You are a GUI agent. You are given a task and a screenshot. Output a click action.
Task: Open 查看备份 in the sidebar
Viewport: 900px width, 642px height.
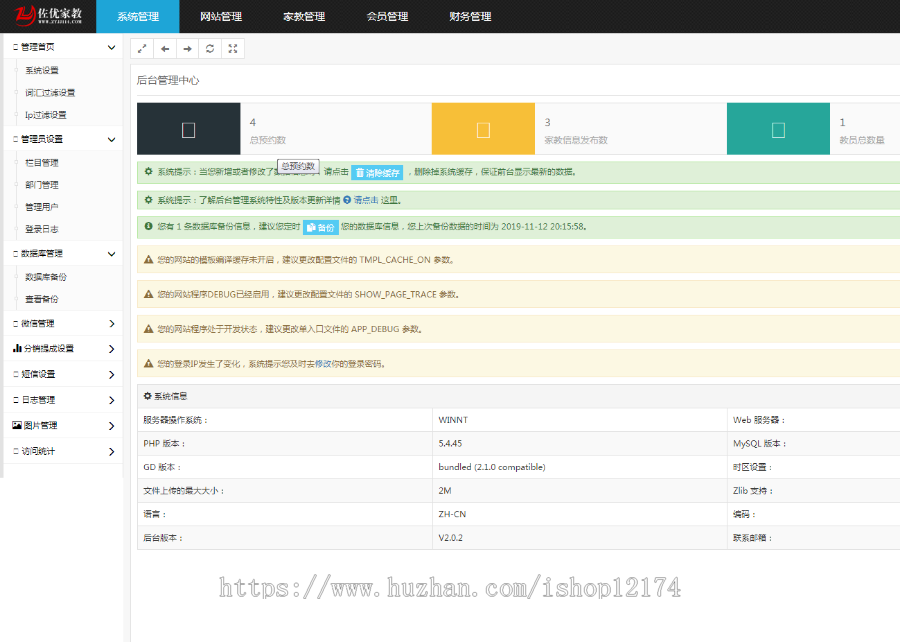(42, 299)
